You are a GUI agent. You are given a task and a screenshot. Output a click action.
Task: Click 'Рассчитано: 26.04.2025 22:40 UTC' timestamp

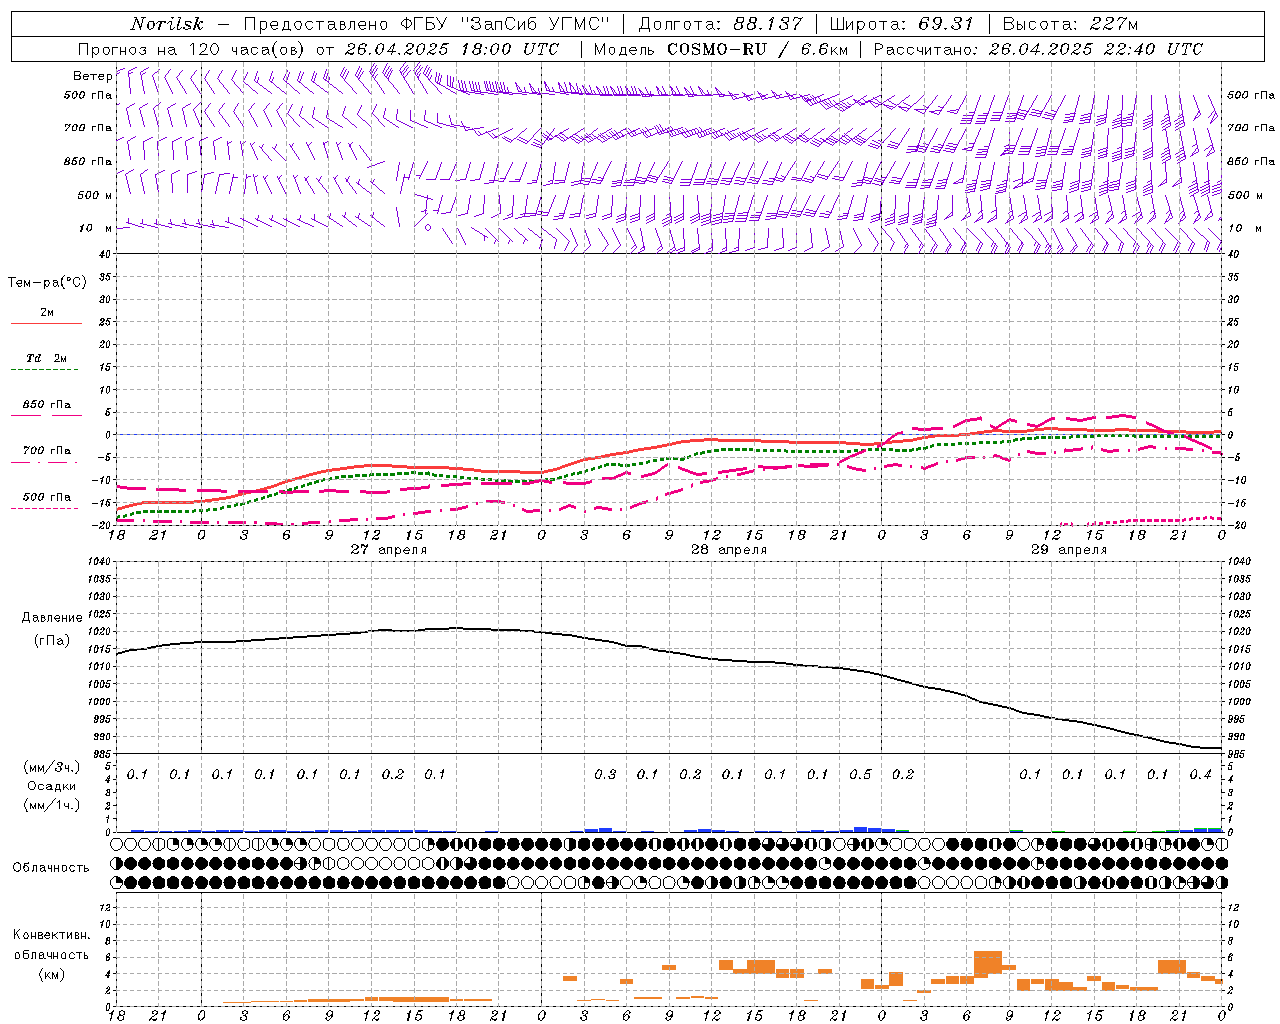1038,49
